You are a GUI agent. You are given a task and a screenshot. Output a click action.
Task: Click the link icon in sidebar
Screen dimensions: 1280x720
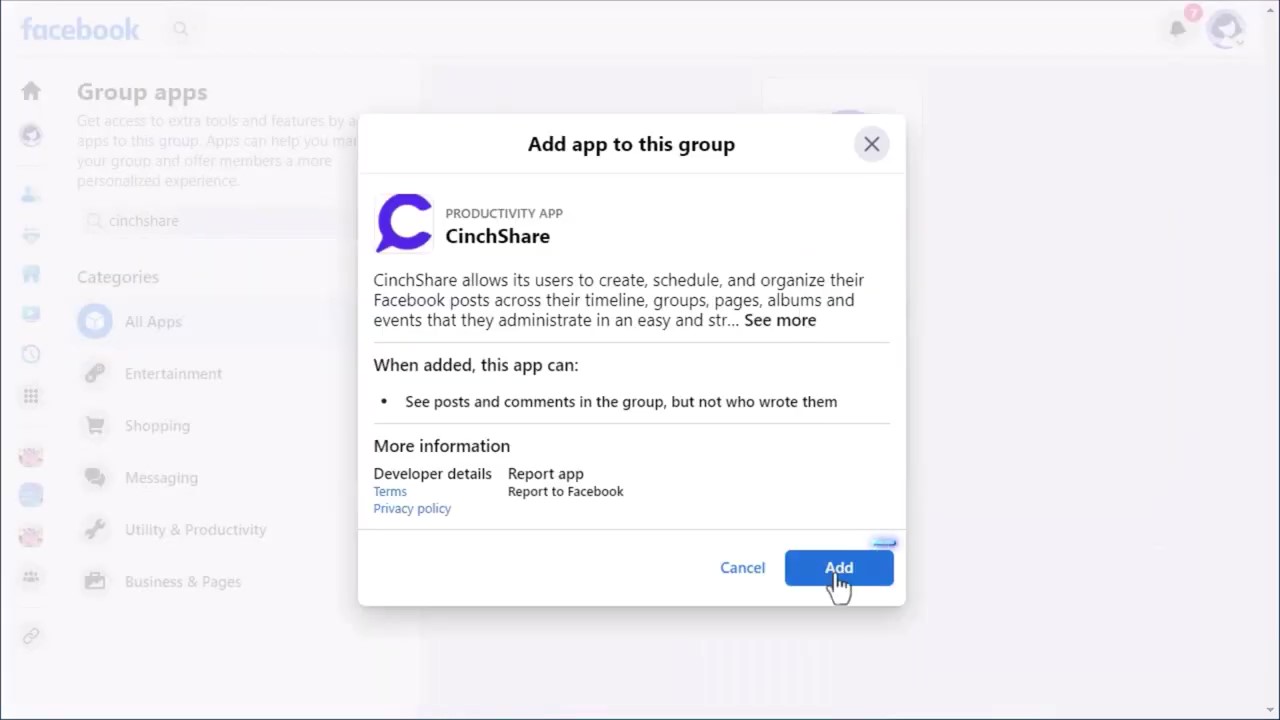coord(31,636)
